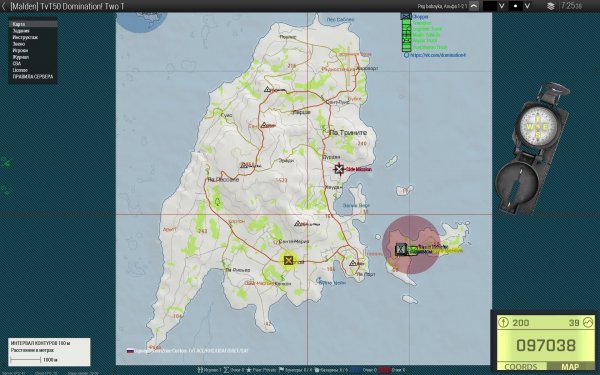
Task: Click the La Trinite town label
Action: (348, 133)
